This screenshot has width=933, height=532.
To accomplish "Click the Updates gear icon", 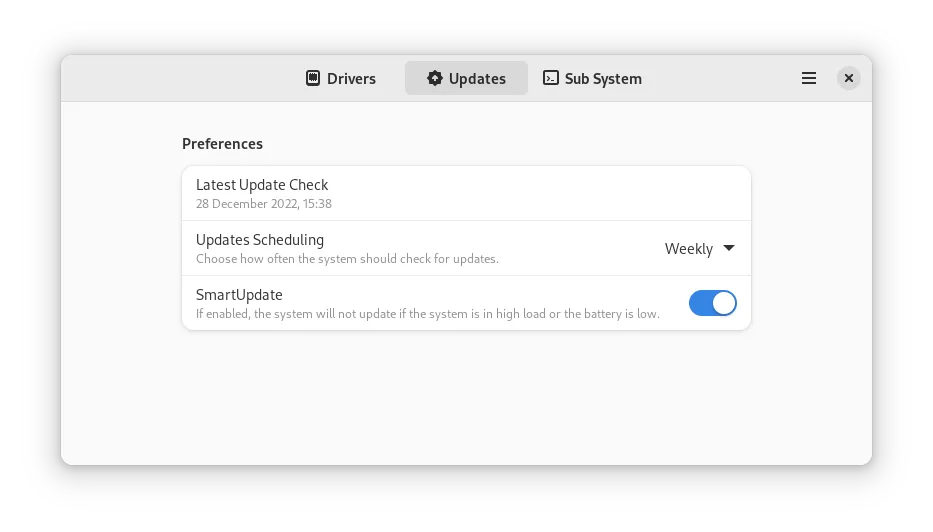I will [434, 78].
